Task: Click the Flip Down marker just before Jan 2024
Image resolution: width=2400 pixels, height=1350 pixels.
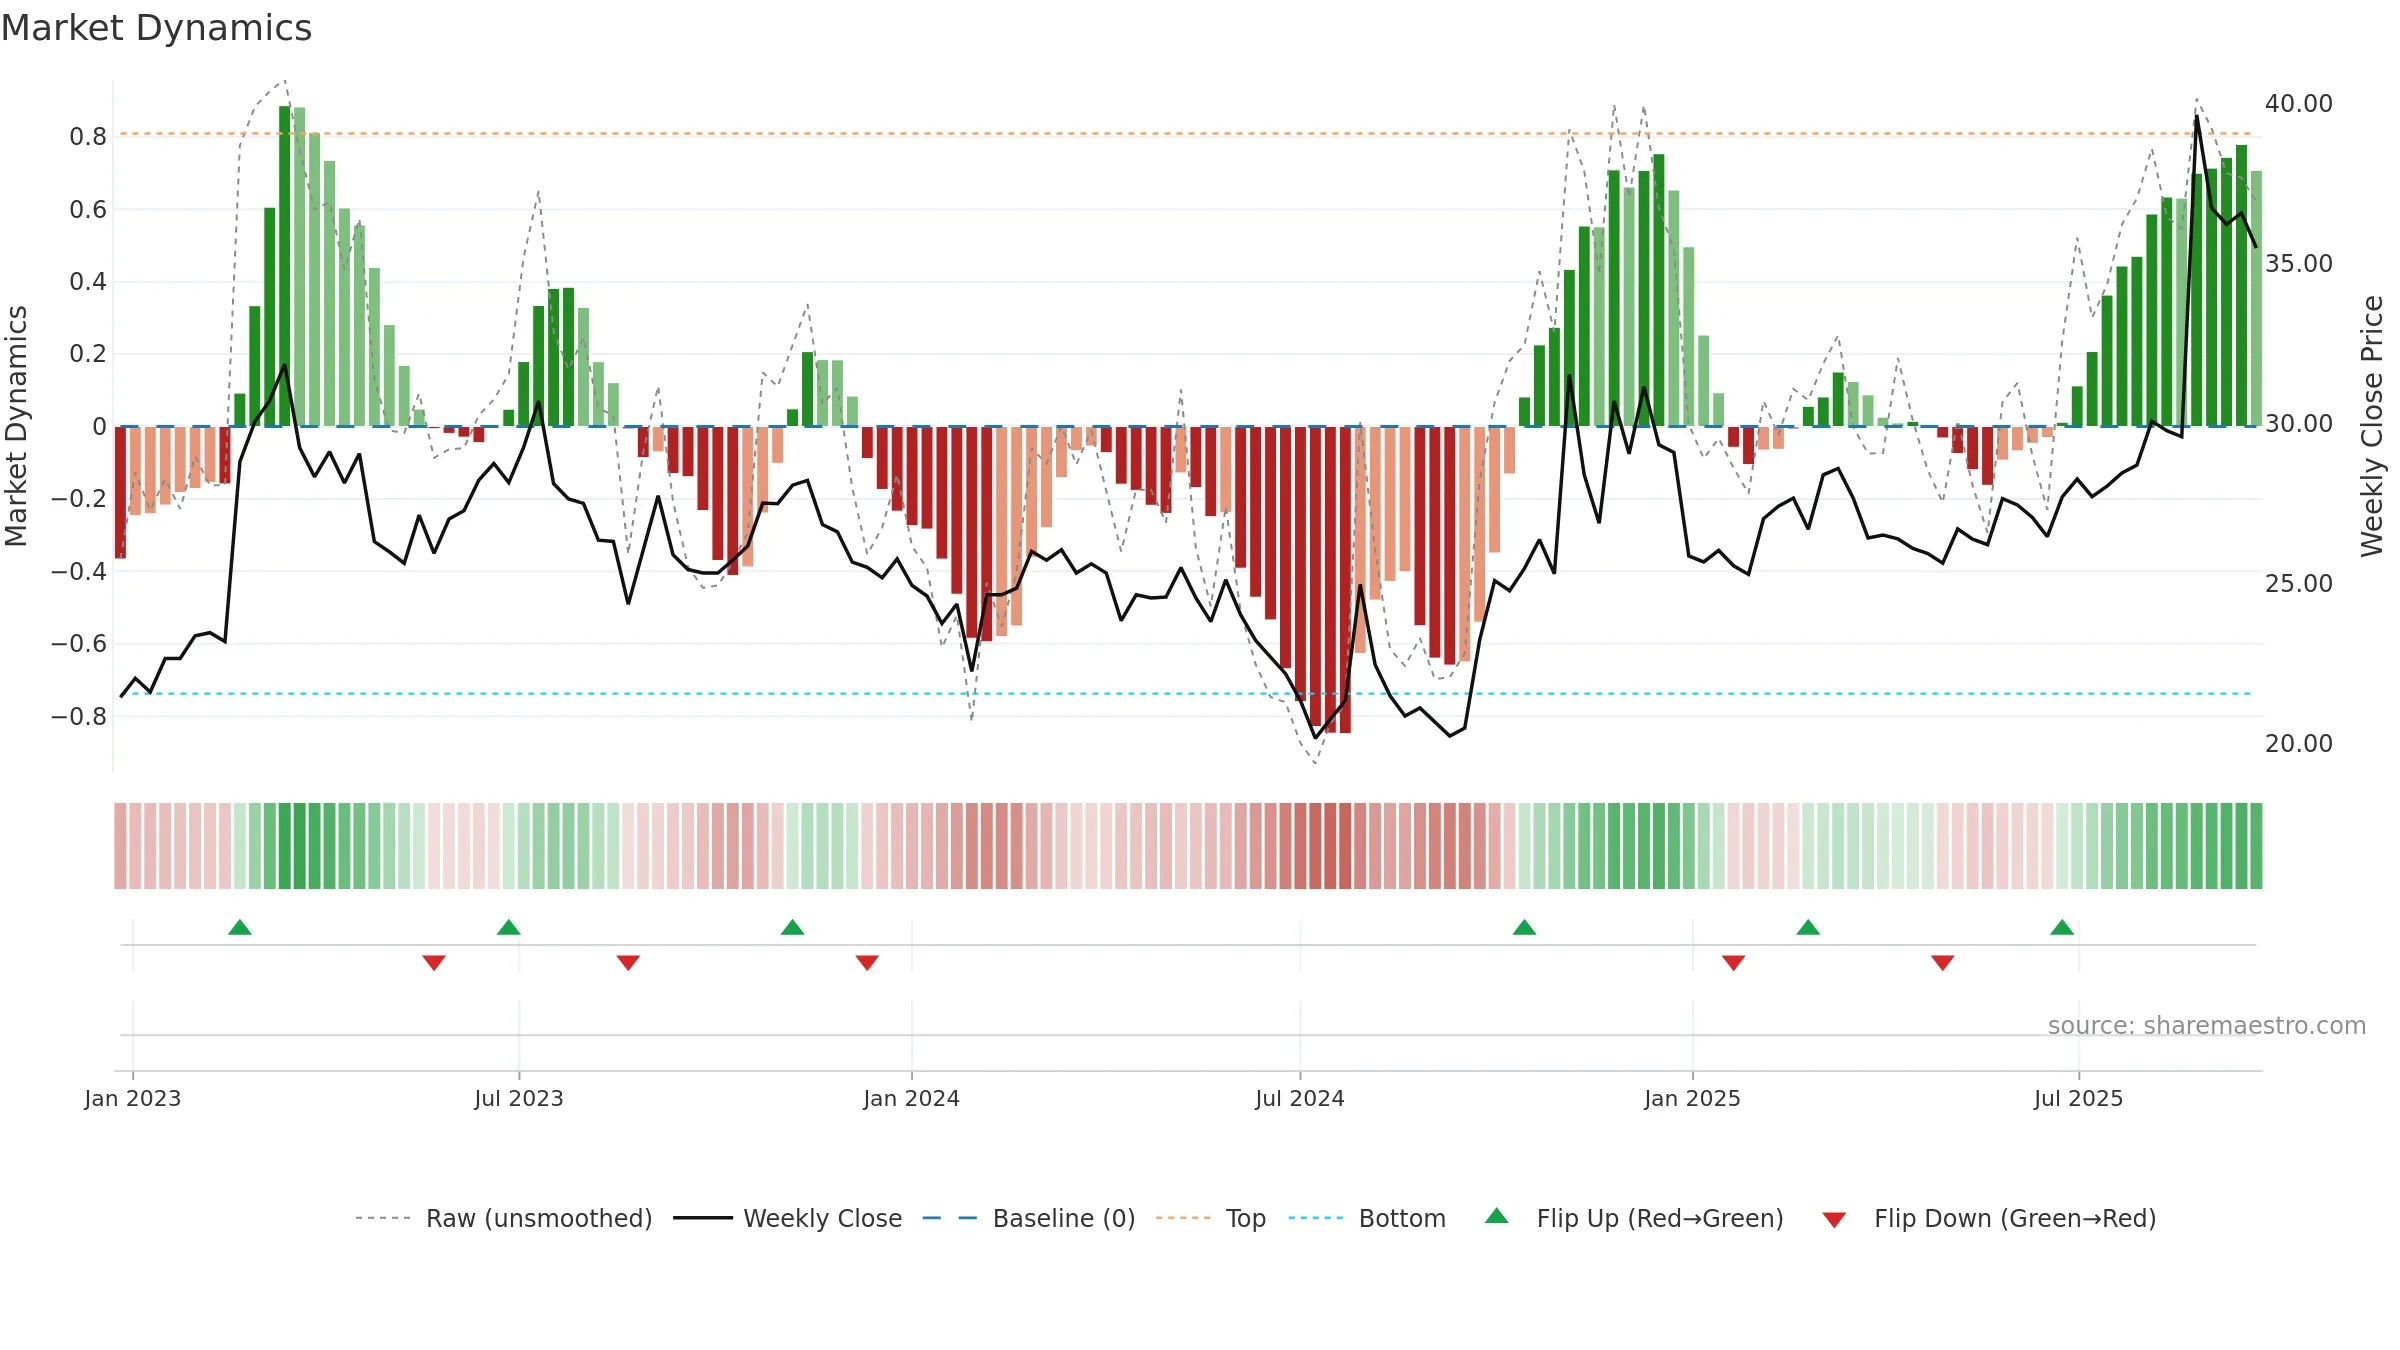Action: click(x=867, y=963)
